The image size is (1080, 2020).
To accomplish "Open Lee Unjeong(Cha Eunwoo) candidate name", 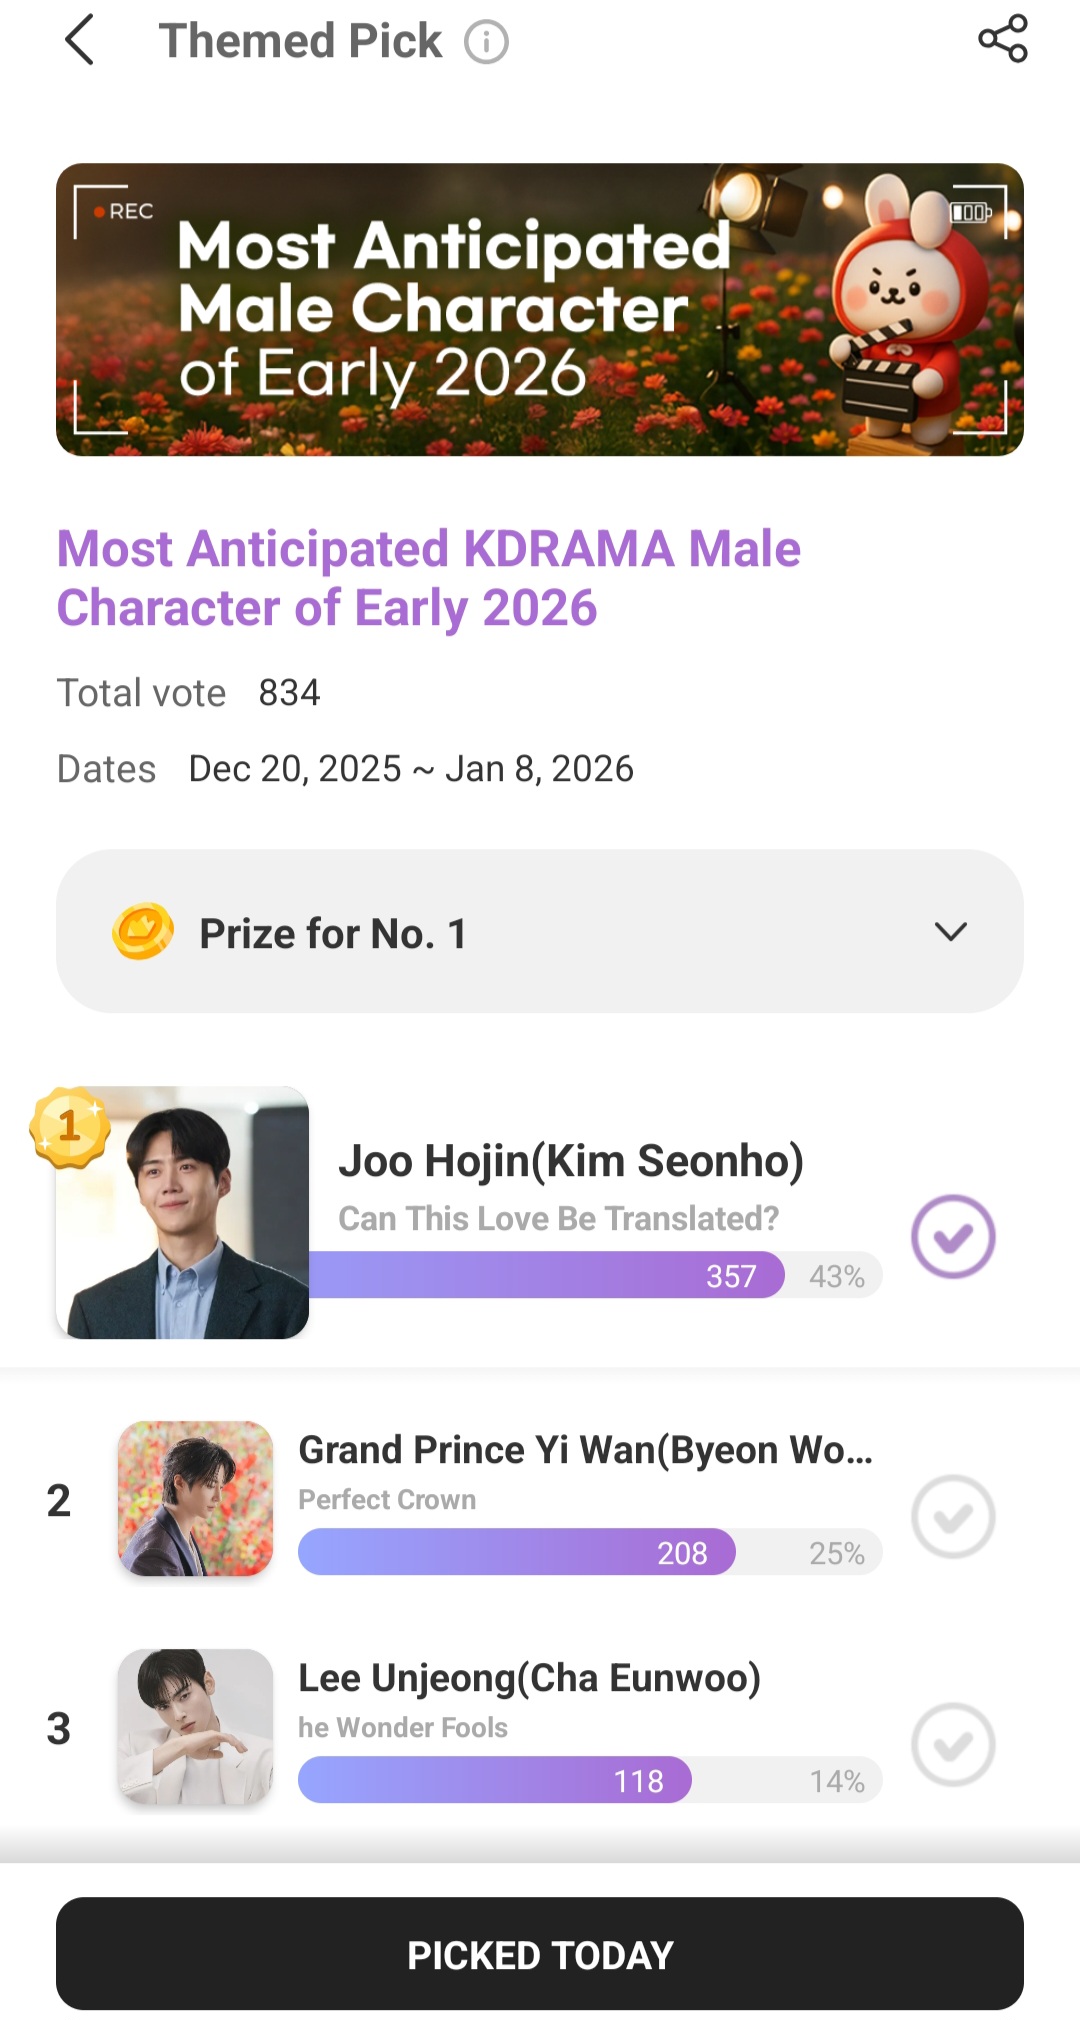I will click(x=529, y=1678).
